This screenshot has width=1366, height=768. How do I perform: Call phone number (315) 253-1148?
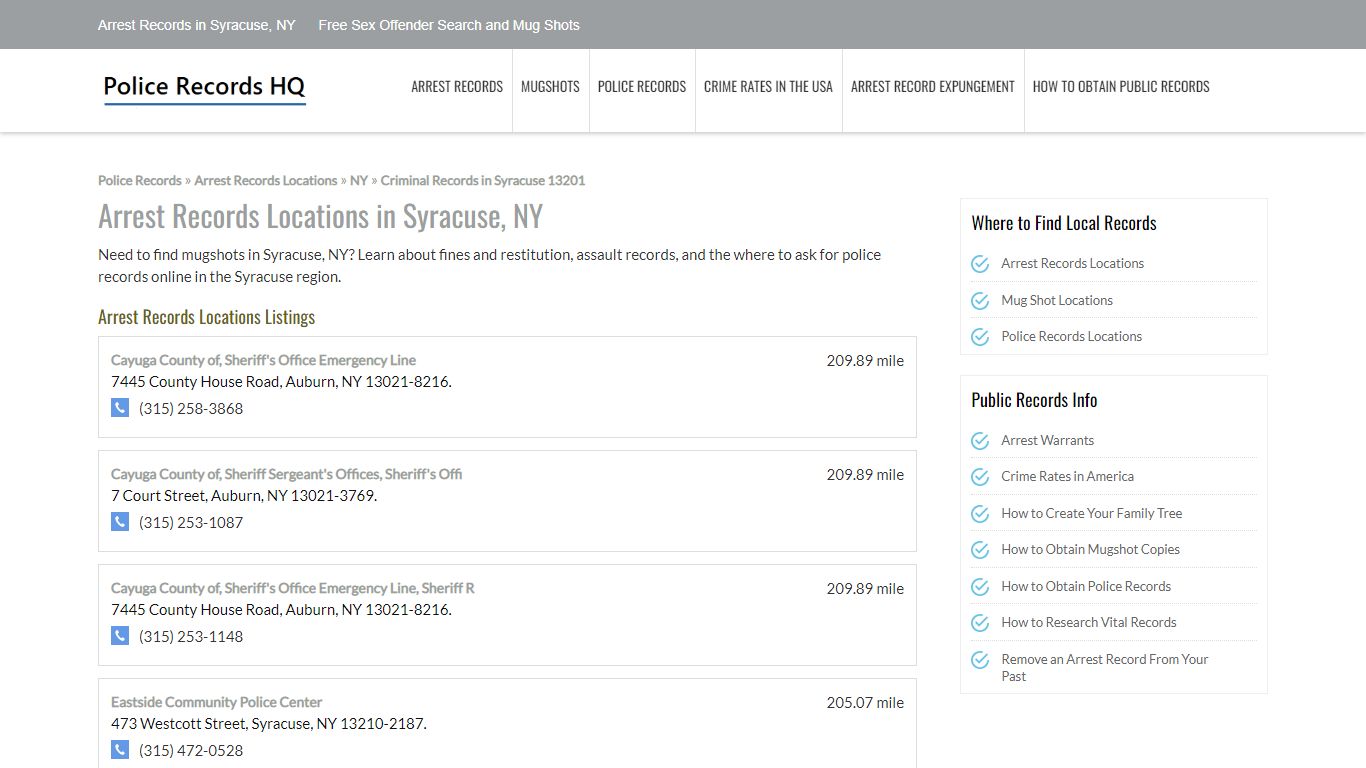pos(191,636)
